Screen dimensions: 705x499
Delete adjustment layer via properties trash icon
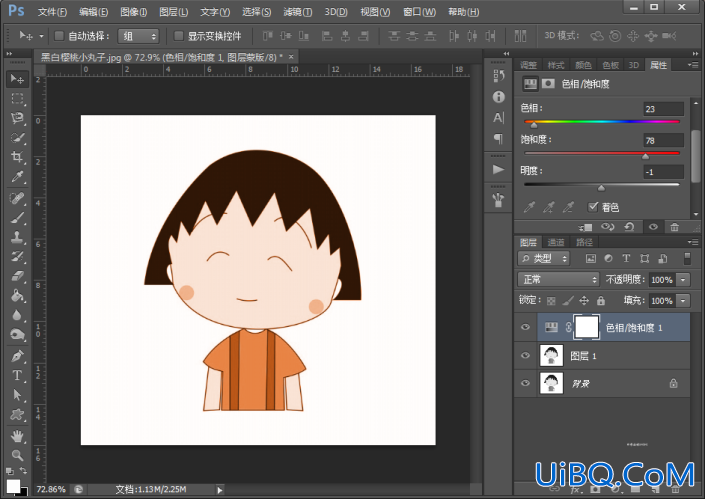(x=674, y=227)
